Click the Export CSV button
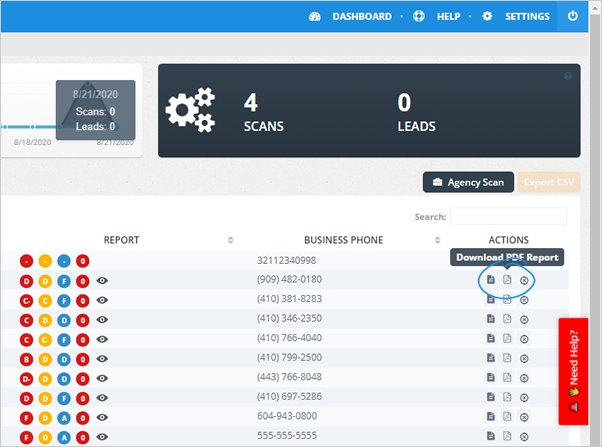 543,182
